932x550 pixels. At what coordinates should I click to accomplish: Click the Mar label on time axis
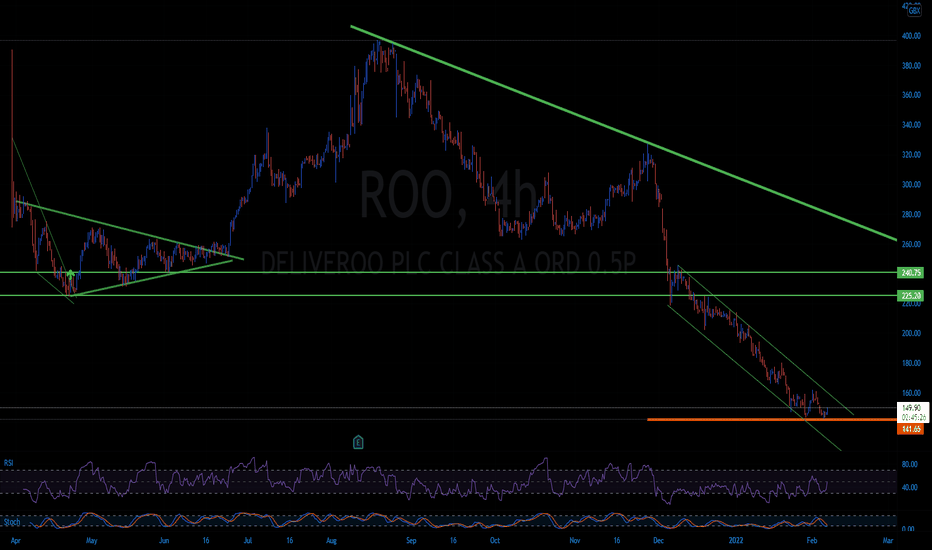coord(888,540)
